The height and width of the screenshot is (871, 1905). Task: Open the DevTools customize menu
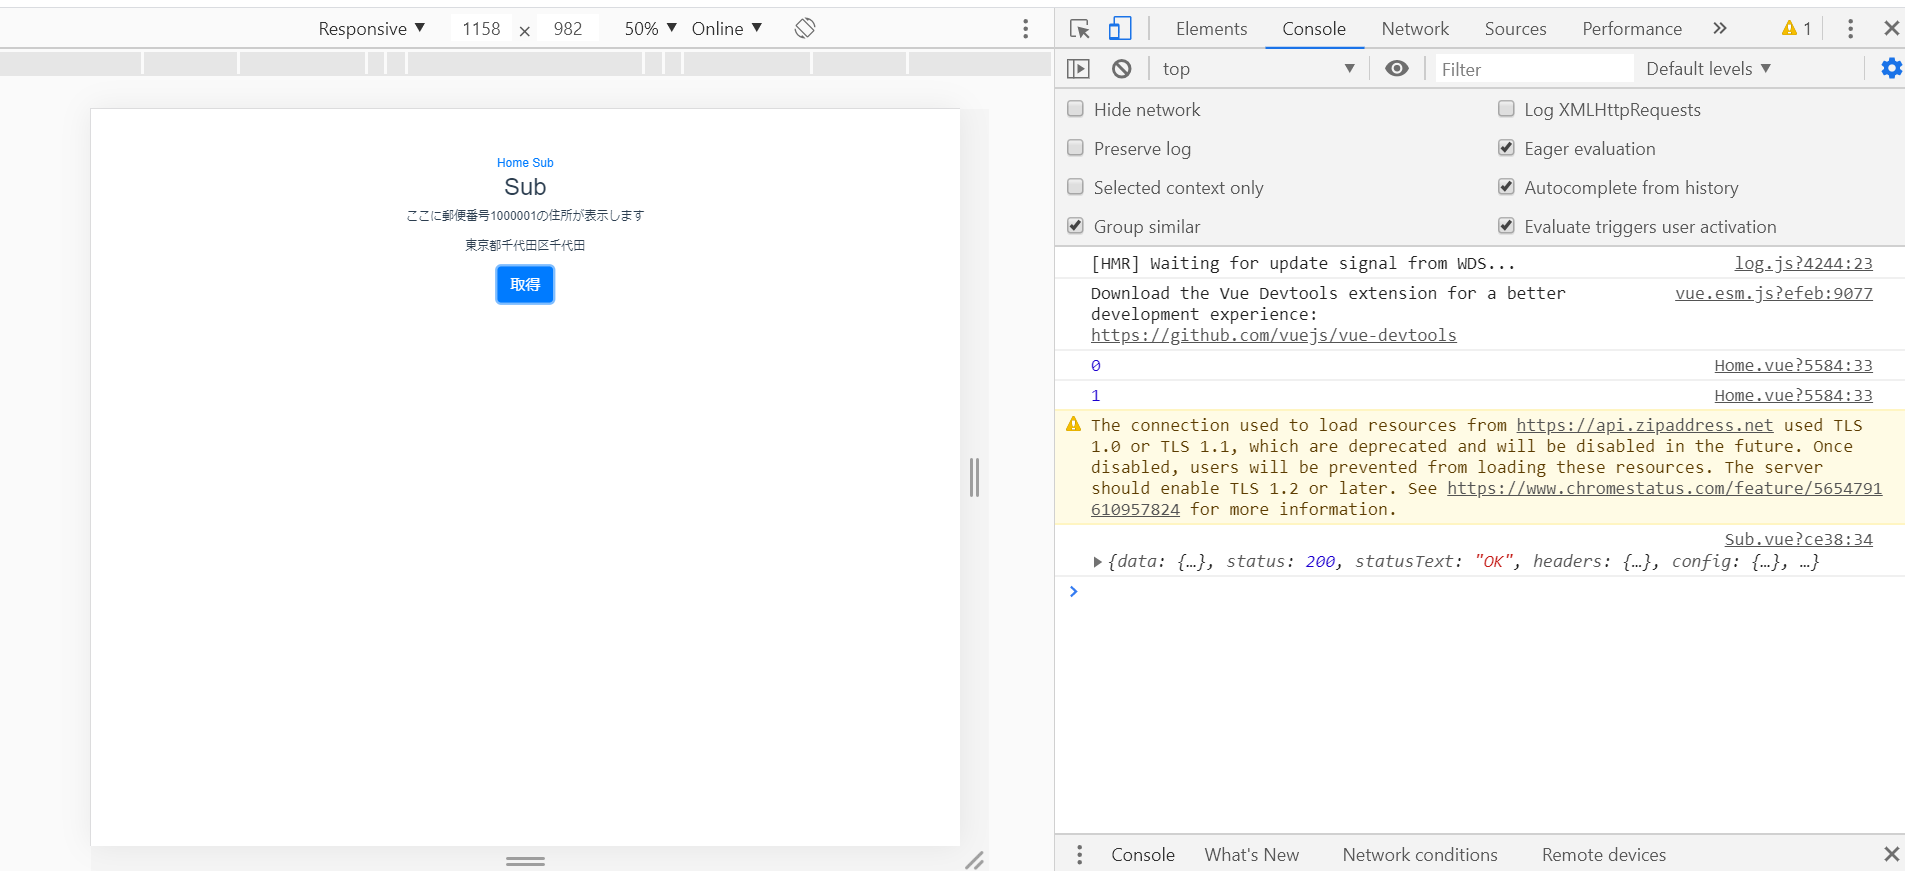coord(1850,29)
